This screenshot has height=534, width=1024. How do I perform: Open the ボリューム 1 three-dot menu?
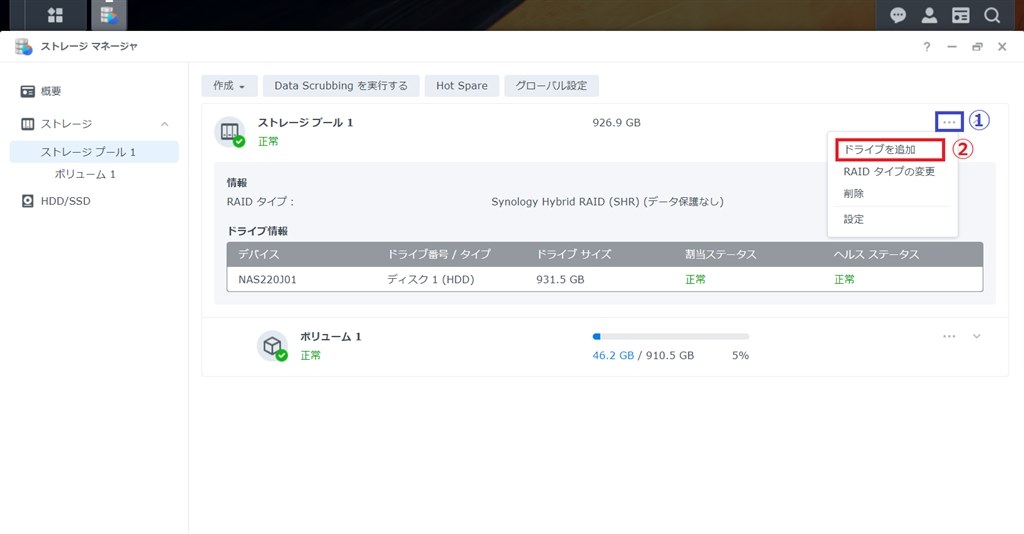[x=949, y=336]
